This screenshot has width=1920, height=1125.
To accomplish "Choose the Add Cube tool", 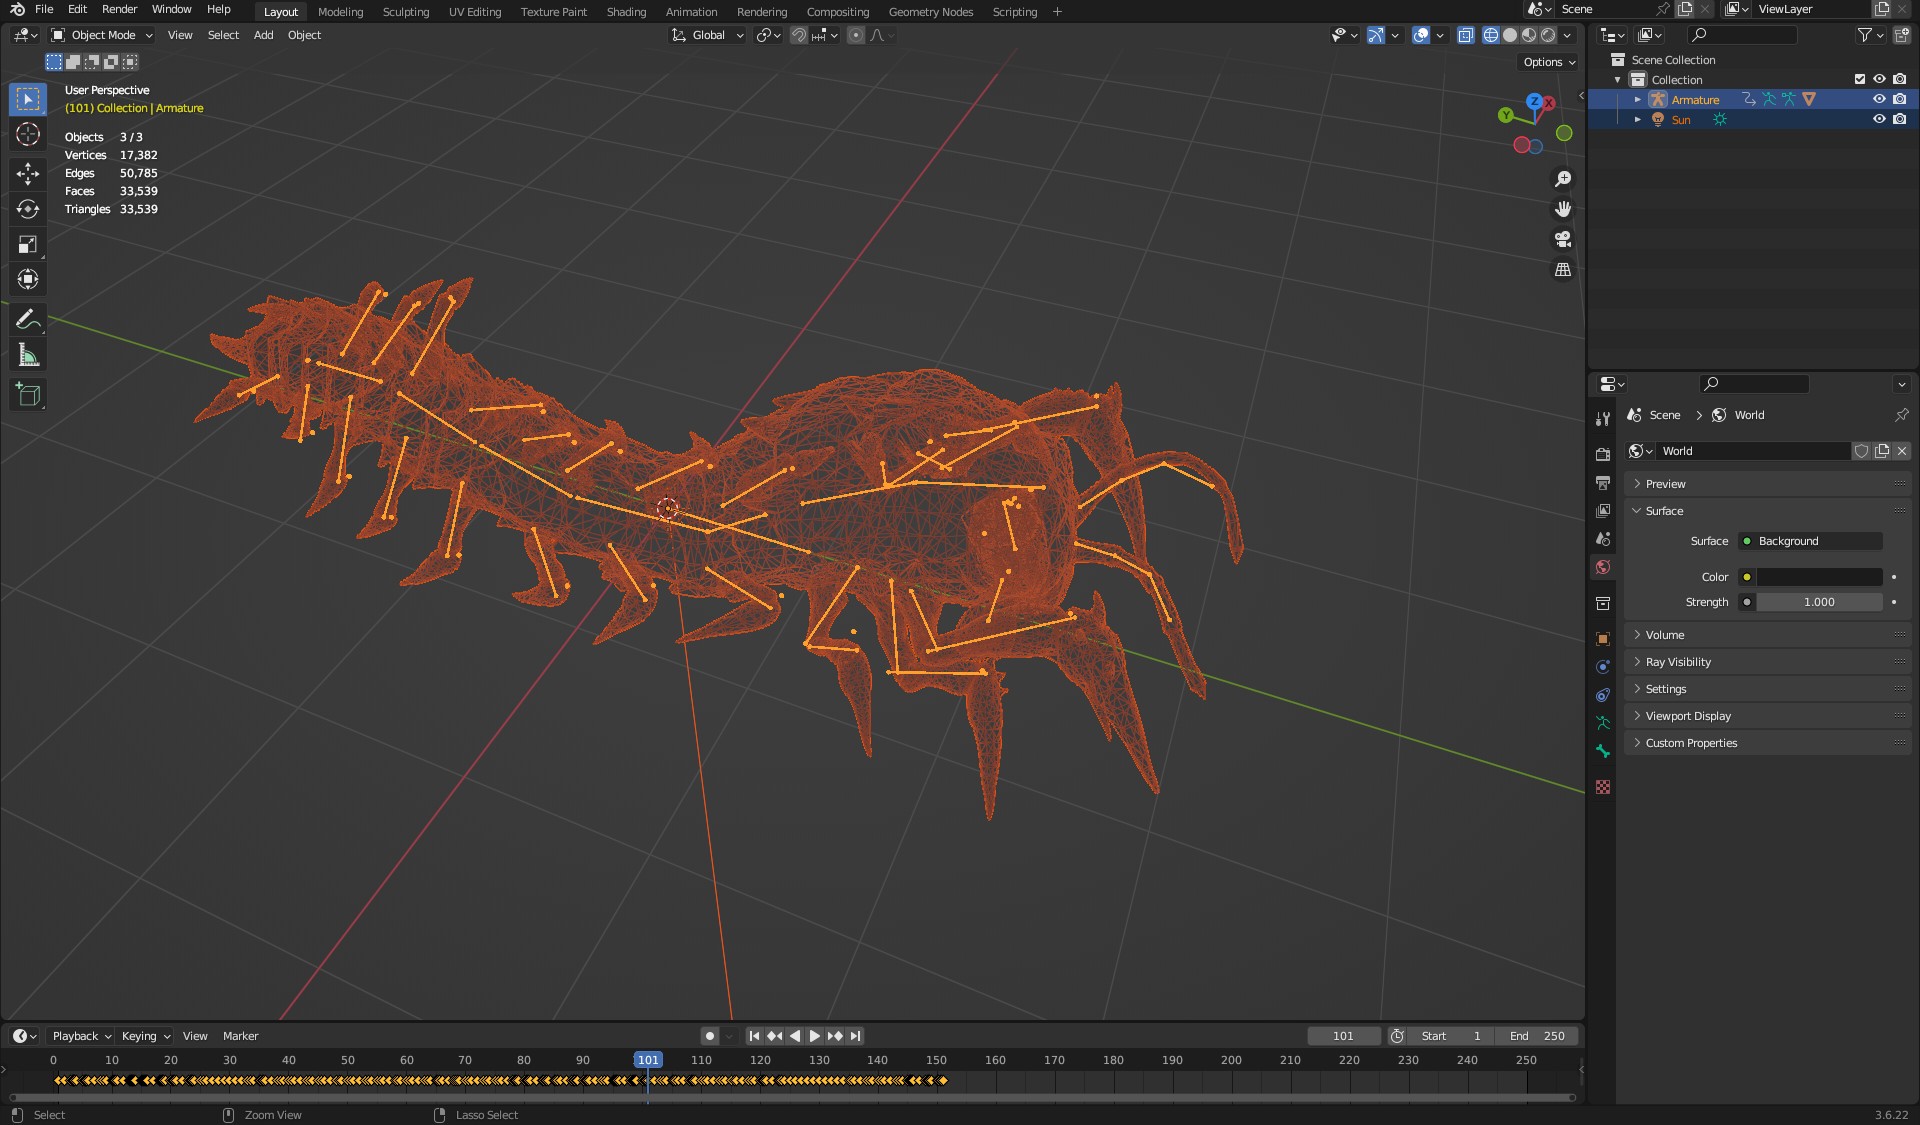I will point(28,395).
